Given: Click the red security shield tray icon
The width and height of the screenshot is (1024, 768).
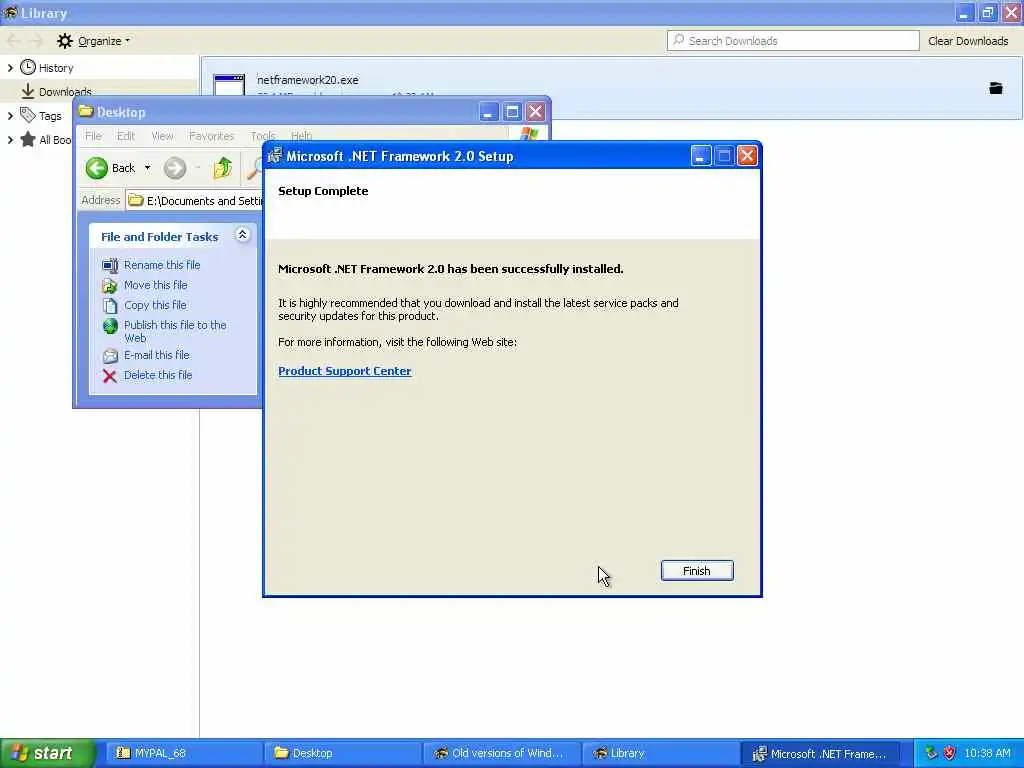Looking at the screenshot, I should 950,753.
